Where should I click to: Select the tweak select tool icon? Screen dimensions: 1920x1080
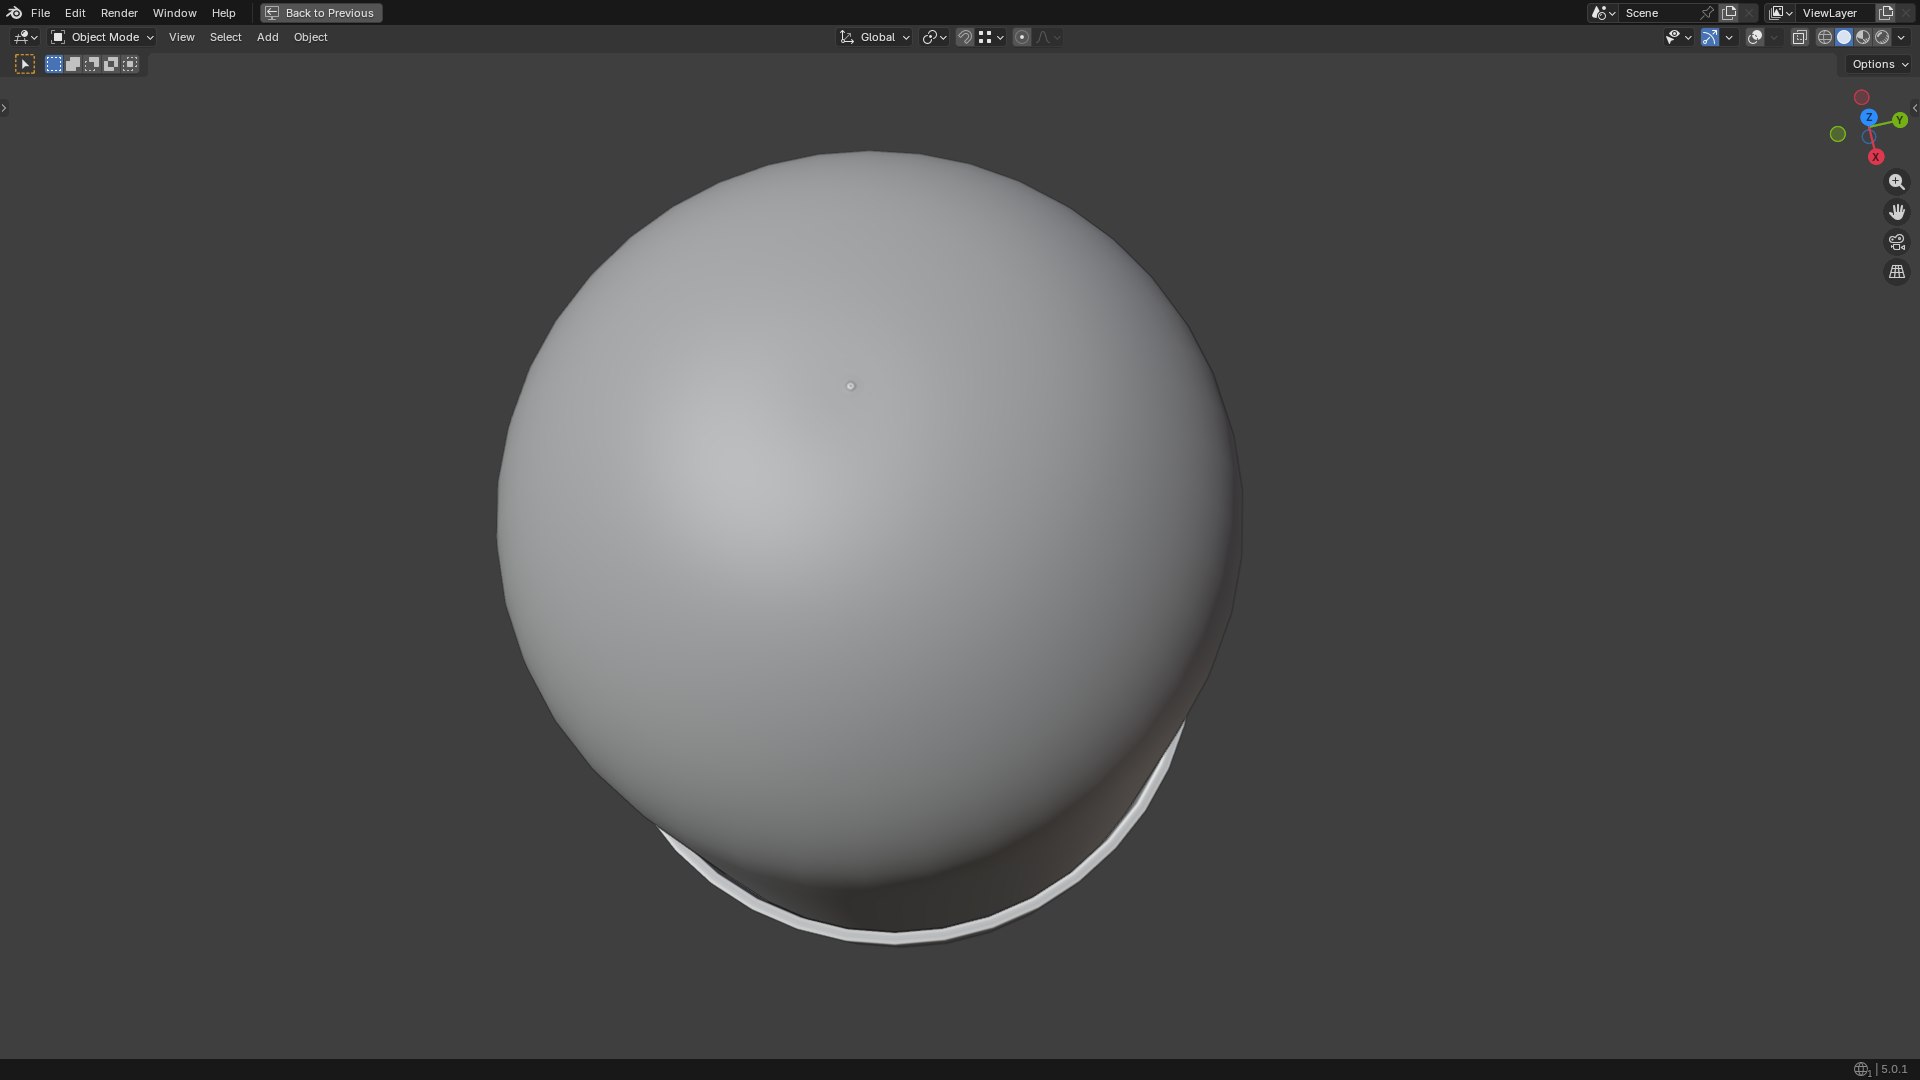click(25, 64)
